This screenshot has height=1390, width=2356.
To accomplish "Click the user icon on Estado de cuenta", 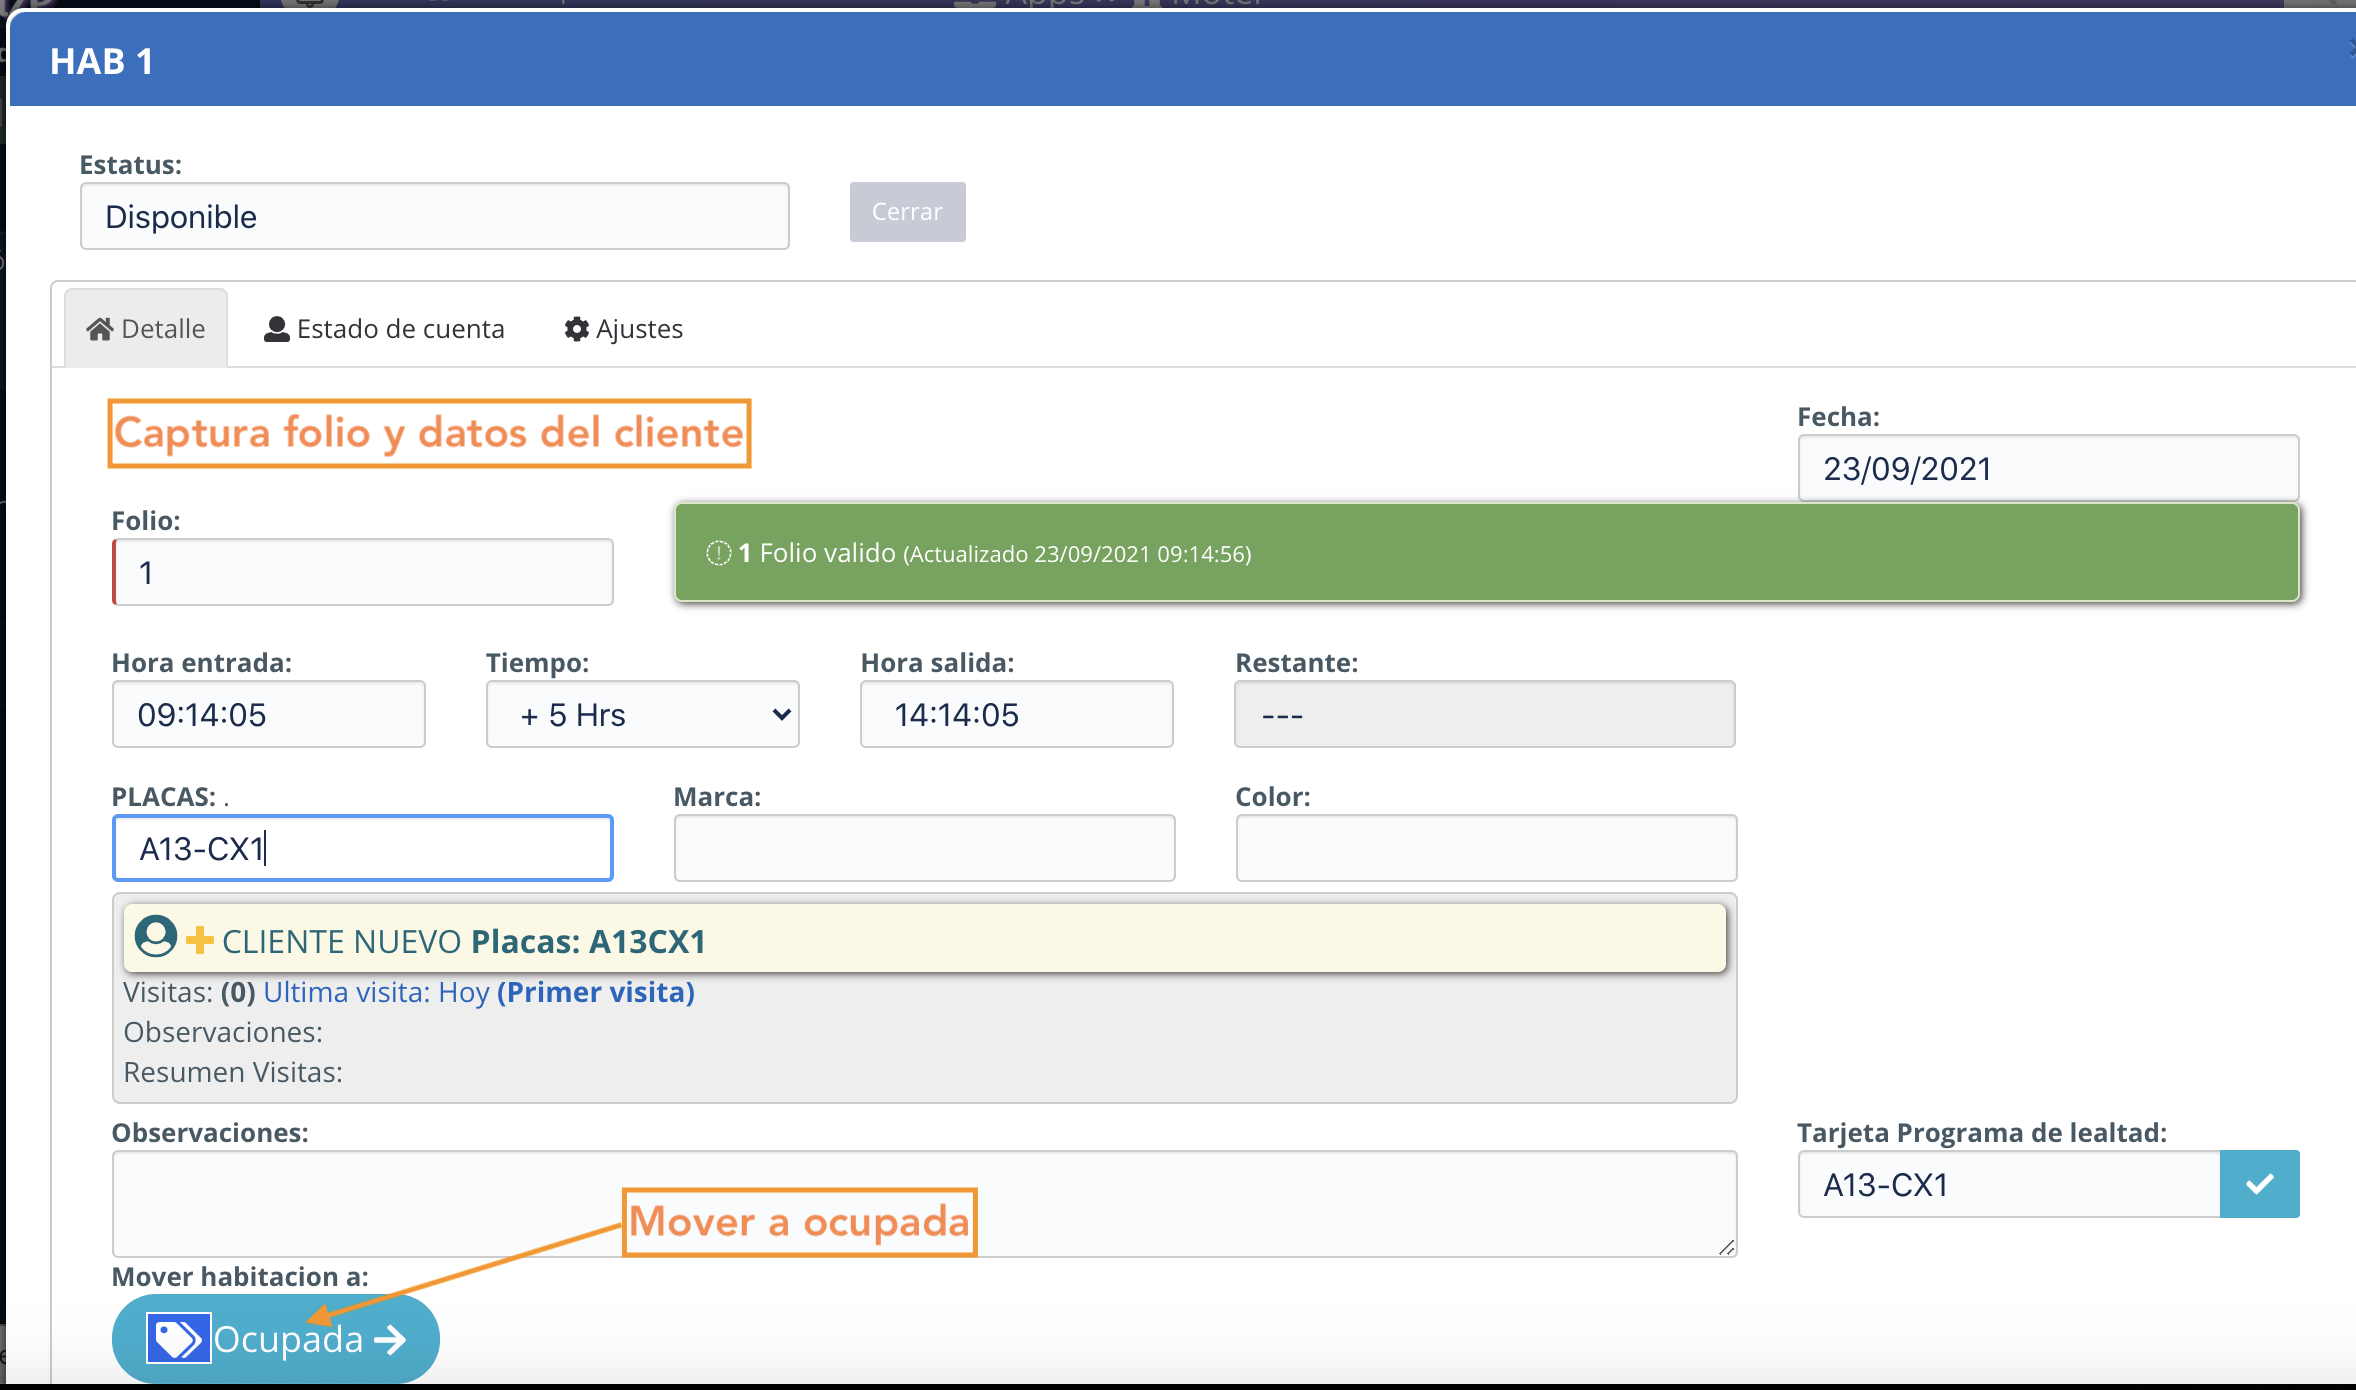I will pos(276,329).
